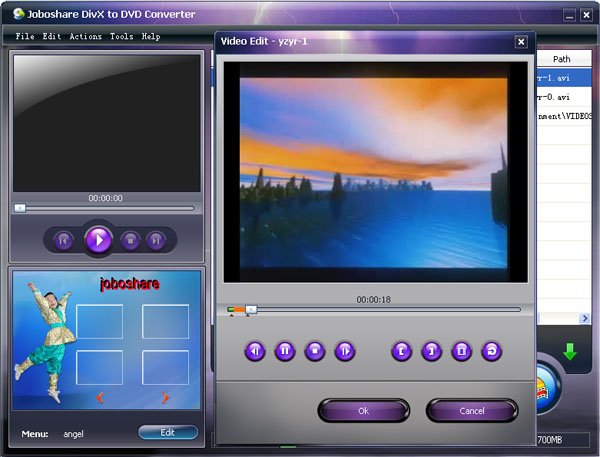Open the Tools menu
The width and height of the screenshot is (600, 457).
122,36
